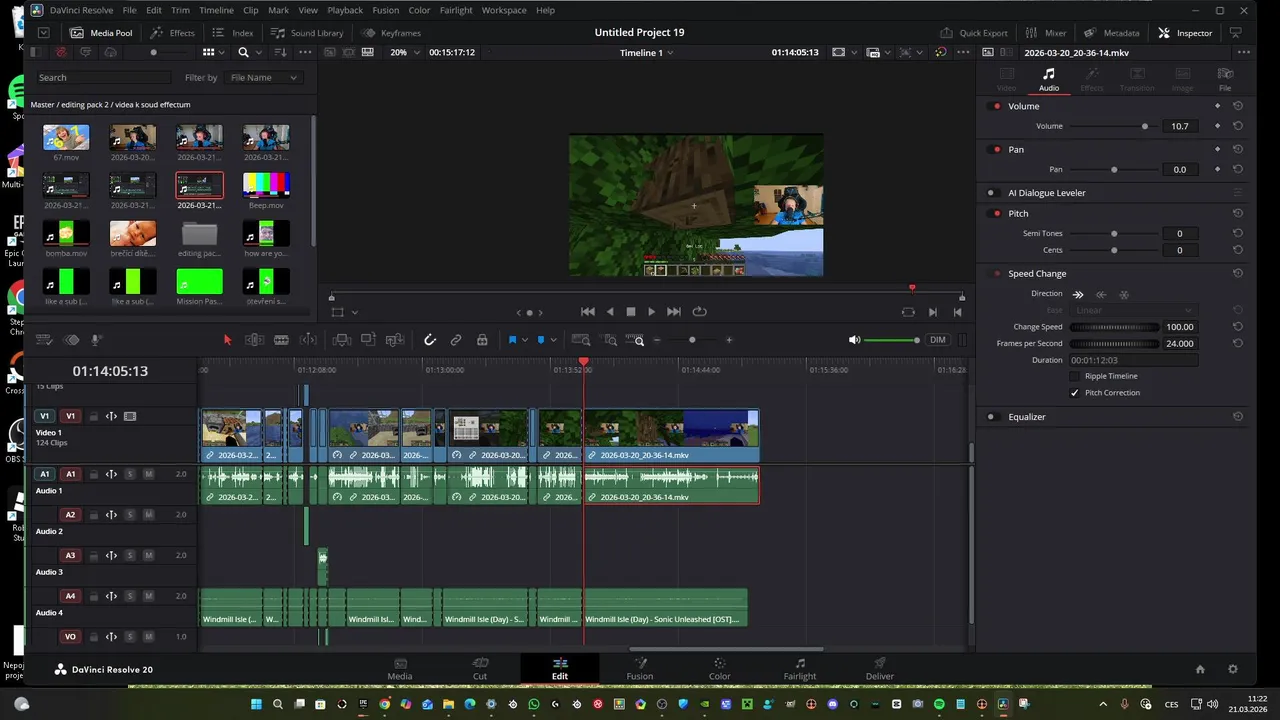Screen dimensions: 1280x720
Task: Open Project Settings gear icon
Action: pyautogui.click(x=1233, y=669)
